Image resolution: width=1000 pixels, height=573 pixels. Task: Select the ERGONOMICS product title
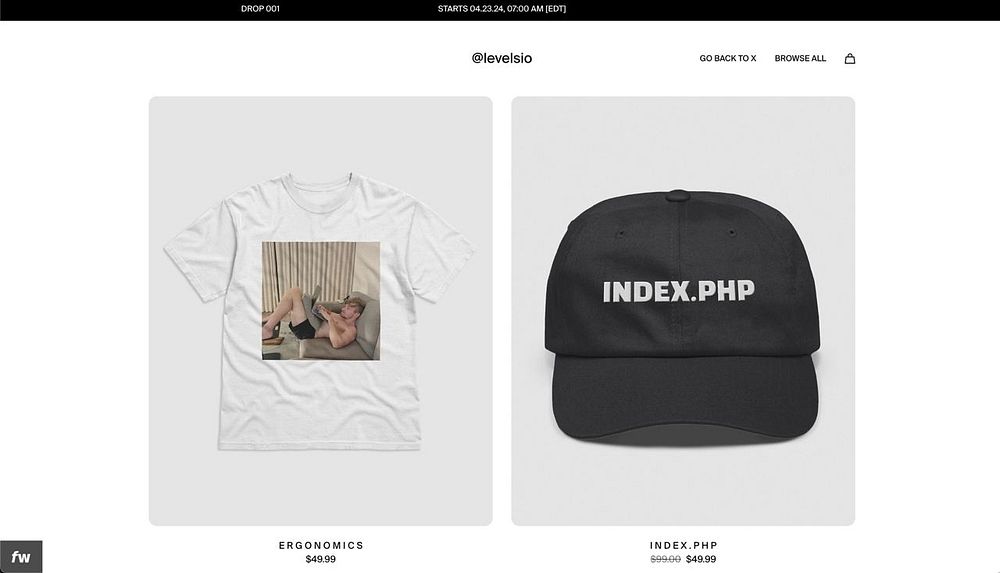pos(321,546)
